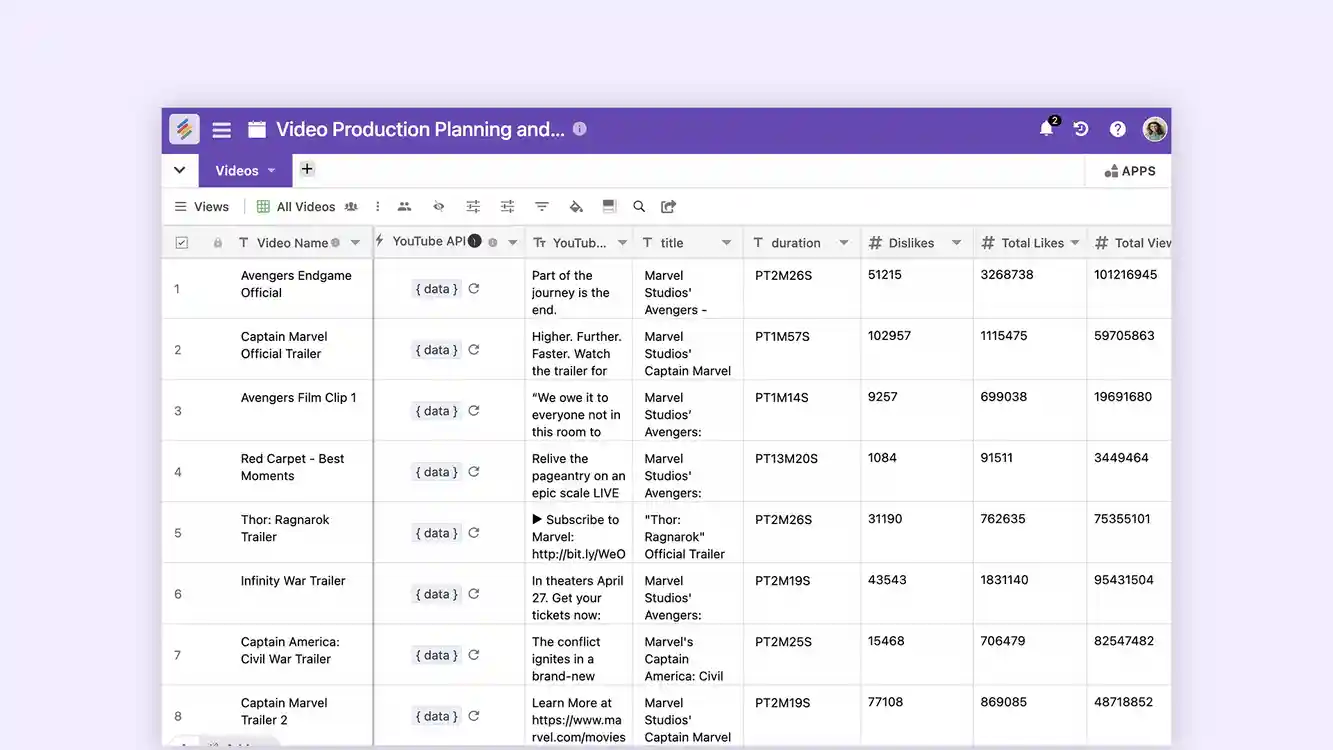This screenshot has height=750, width=1333.
Task: Click the lock icon in the column header
Action: point(218,242)
